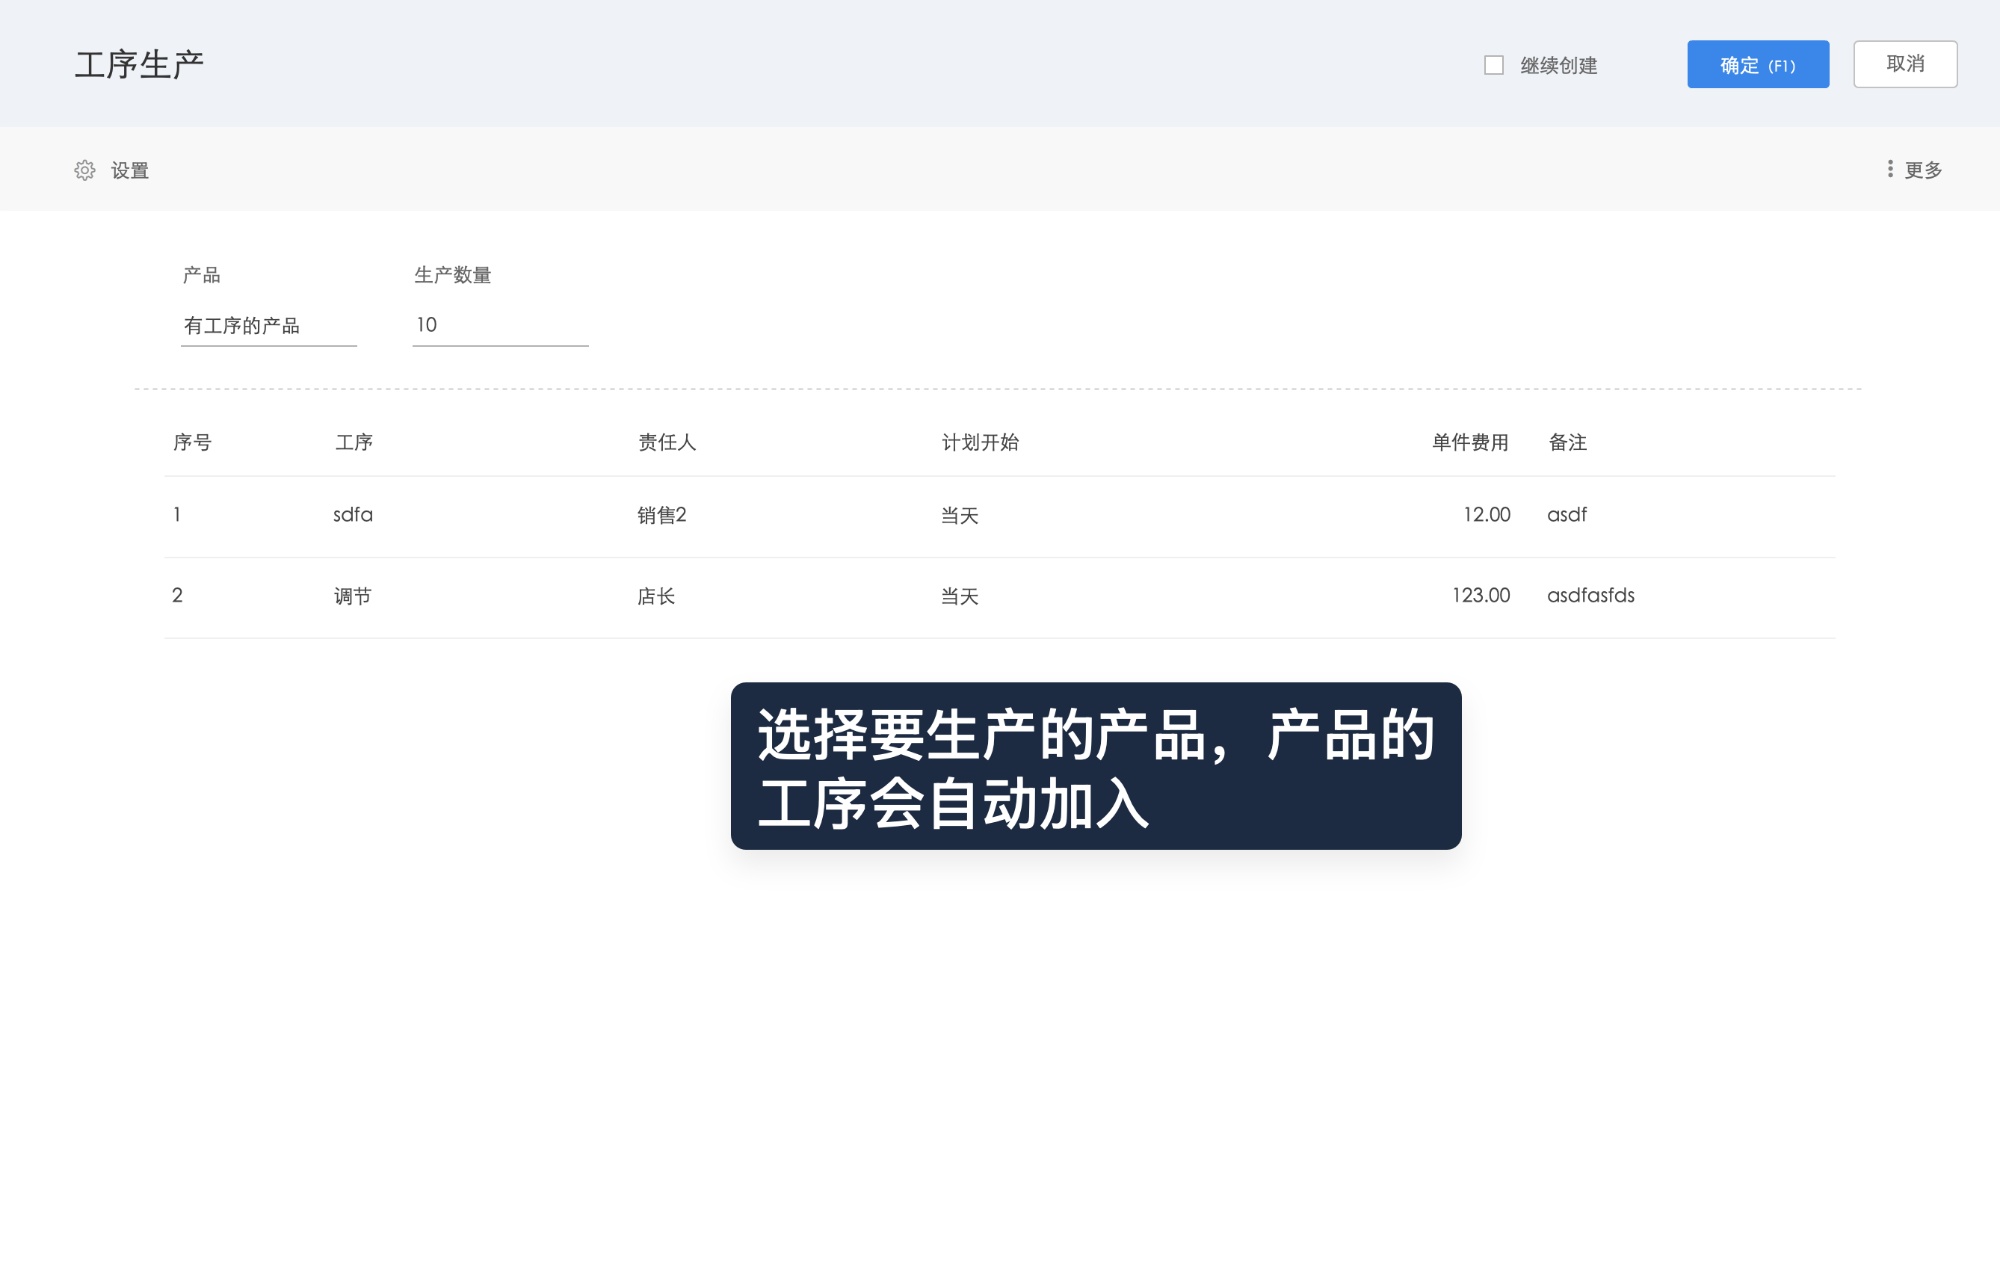Click 当天 planned start in row 1

[x=959, y=515]
